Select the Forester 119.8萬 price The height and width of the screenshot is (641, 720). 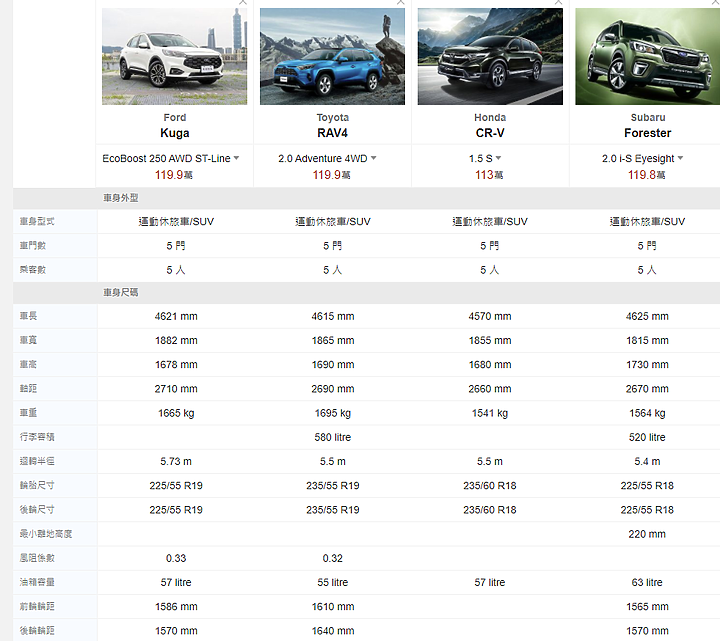pyautogui.click(x=647, y=175)
